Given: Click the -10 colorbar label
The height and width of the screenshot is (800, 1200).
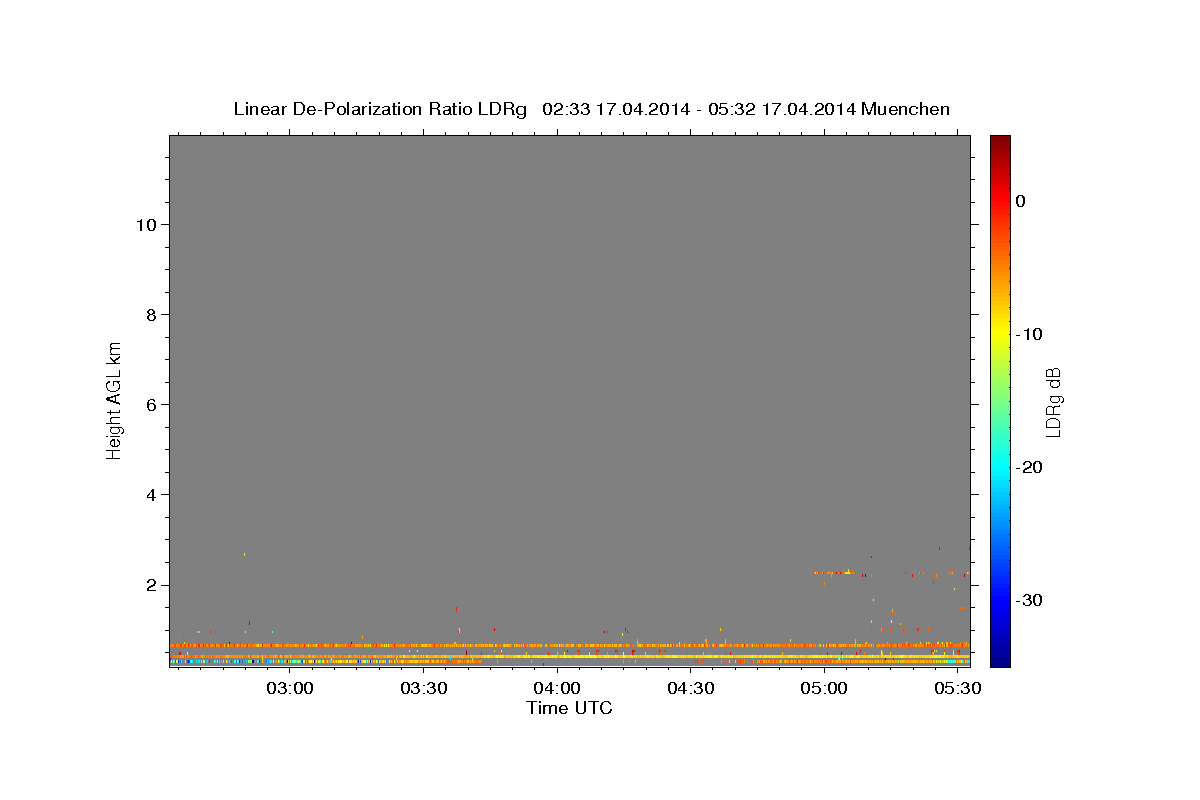Looking at the screenshot, I should click(1029, 334).
